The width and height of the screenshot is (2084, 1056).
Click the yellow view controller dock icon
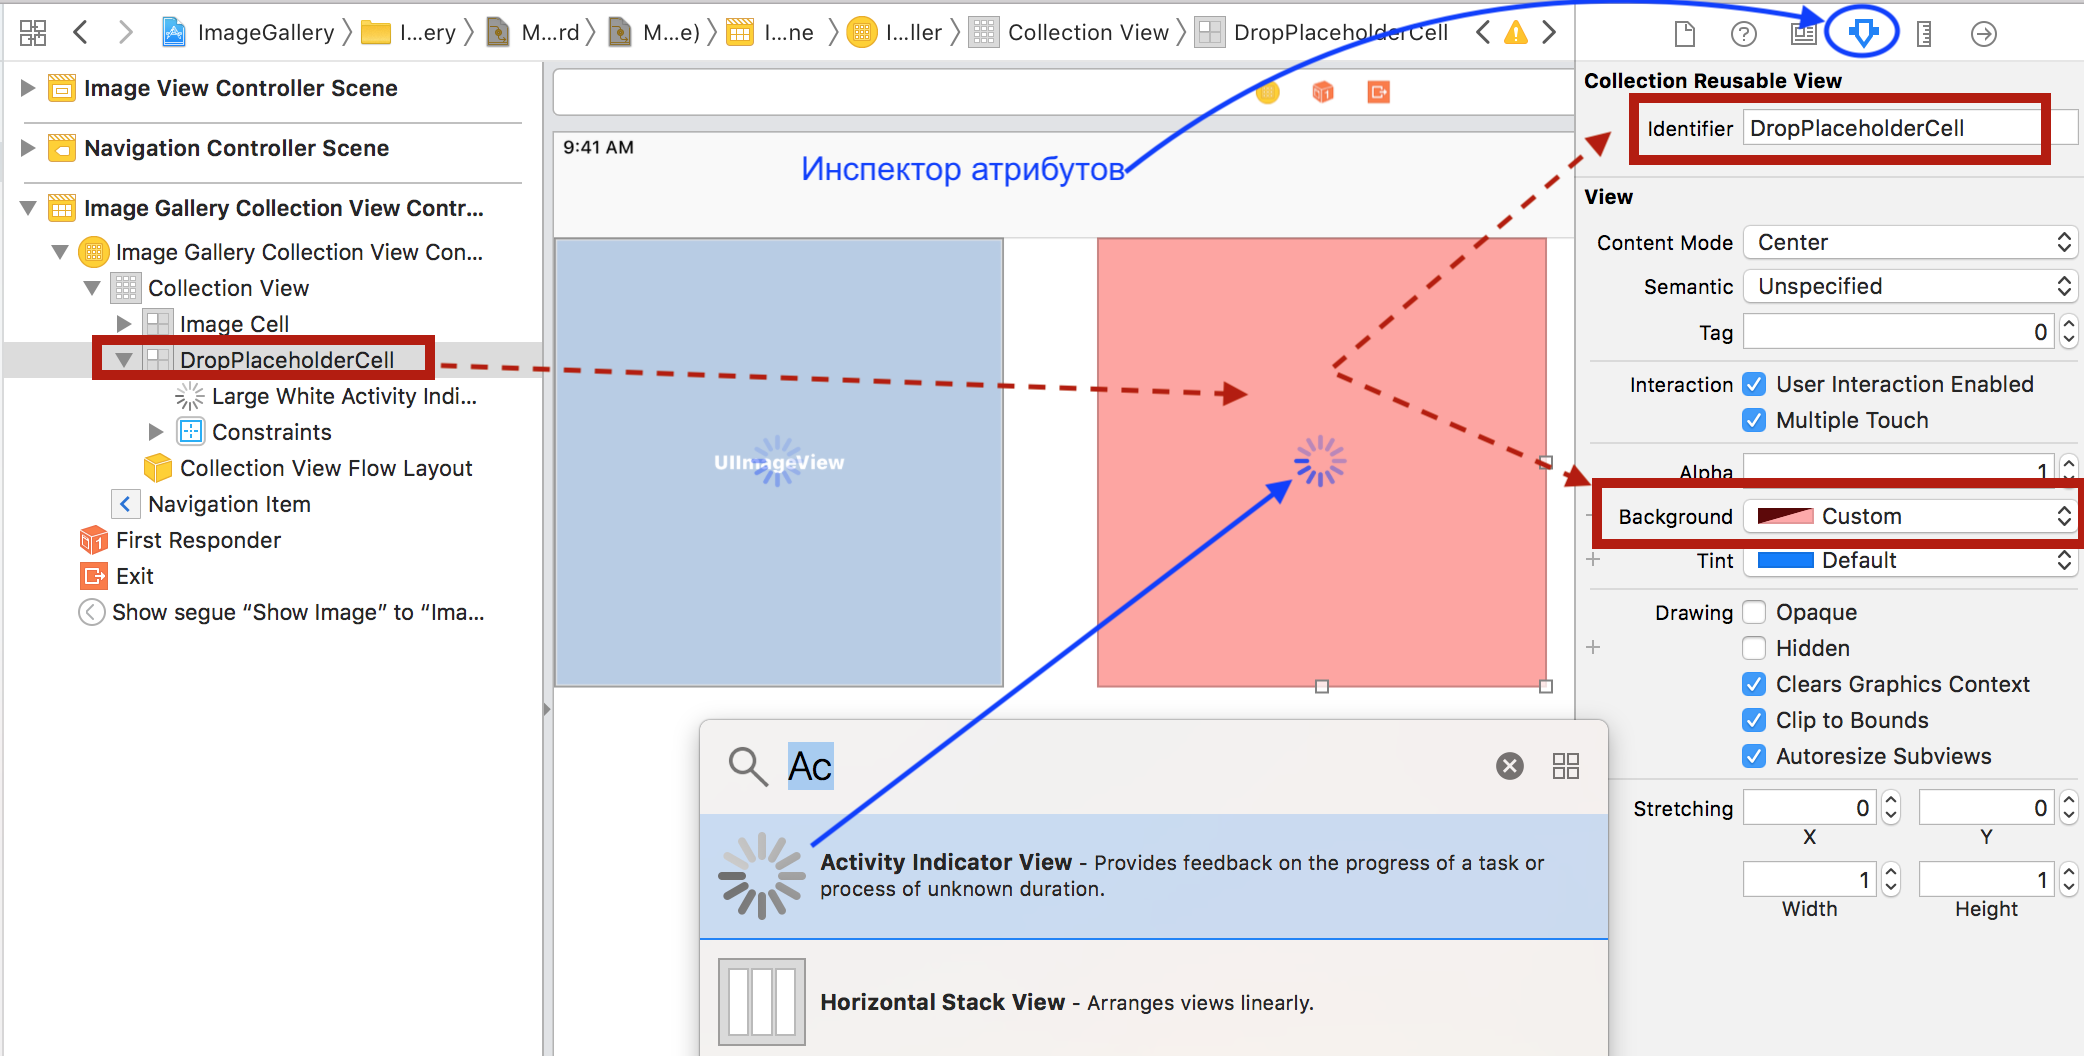tap(1268, 92)
